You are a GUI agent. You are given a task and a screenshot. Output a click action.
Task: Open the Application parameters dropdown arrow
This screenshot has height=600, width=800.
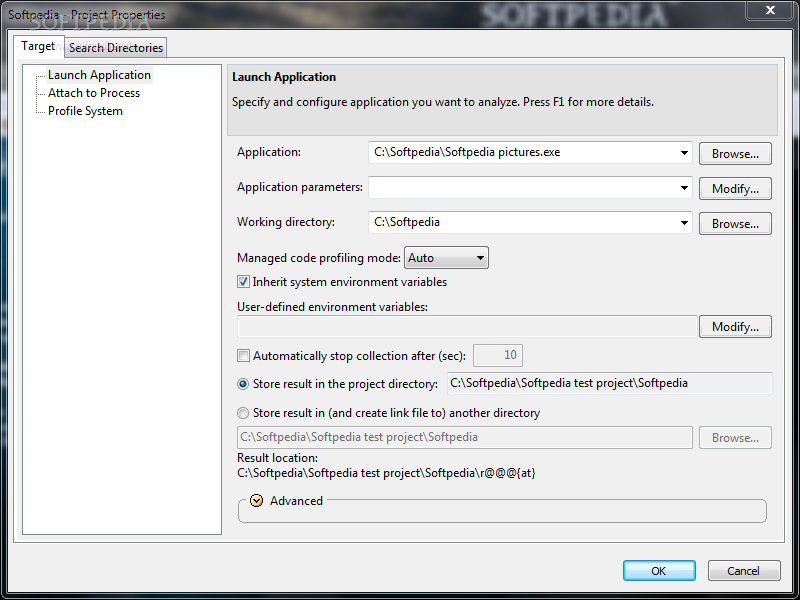click(684, 188)
